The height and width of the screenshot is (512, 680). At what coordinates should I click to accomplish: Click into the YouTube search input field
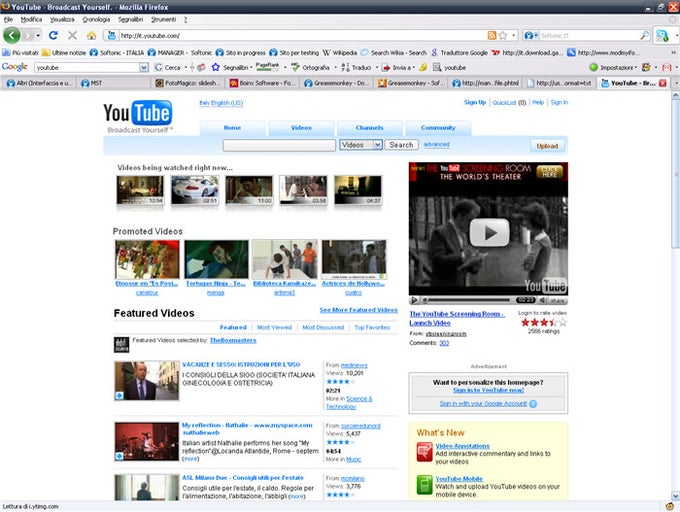click(279, 145)
